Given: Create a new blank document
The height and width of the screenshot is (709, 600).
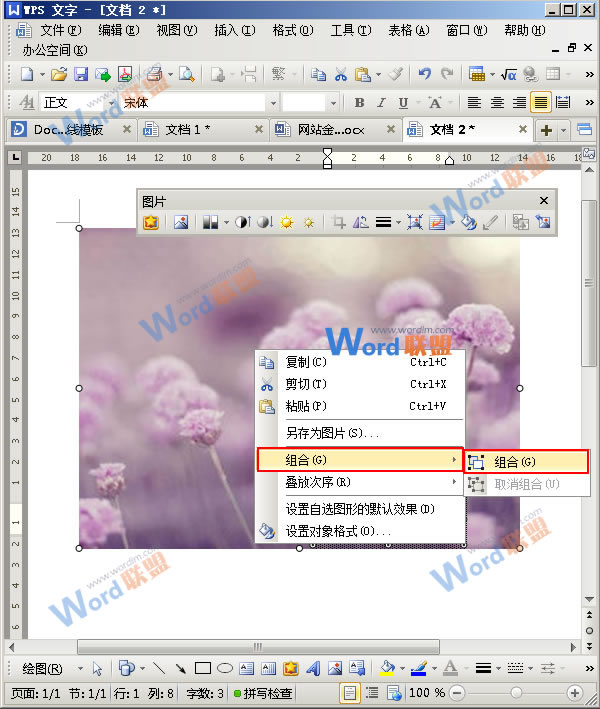Looking at the screenshot, I should pos(27,74).
